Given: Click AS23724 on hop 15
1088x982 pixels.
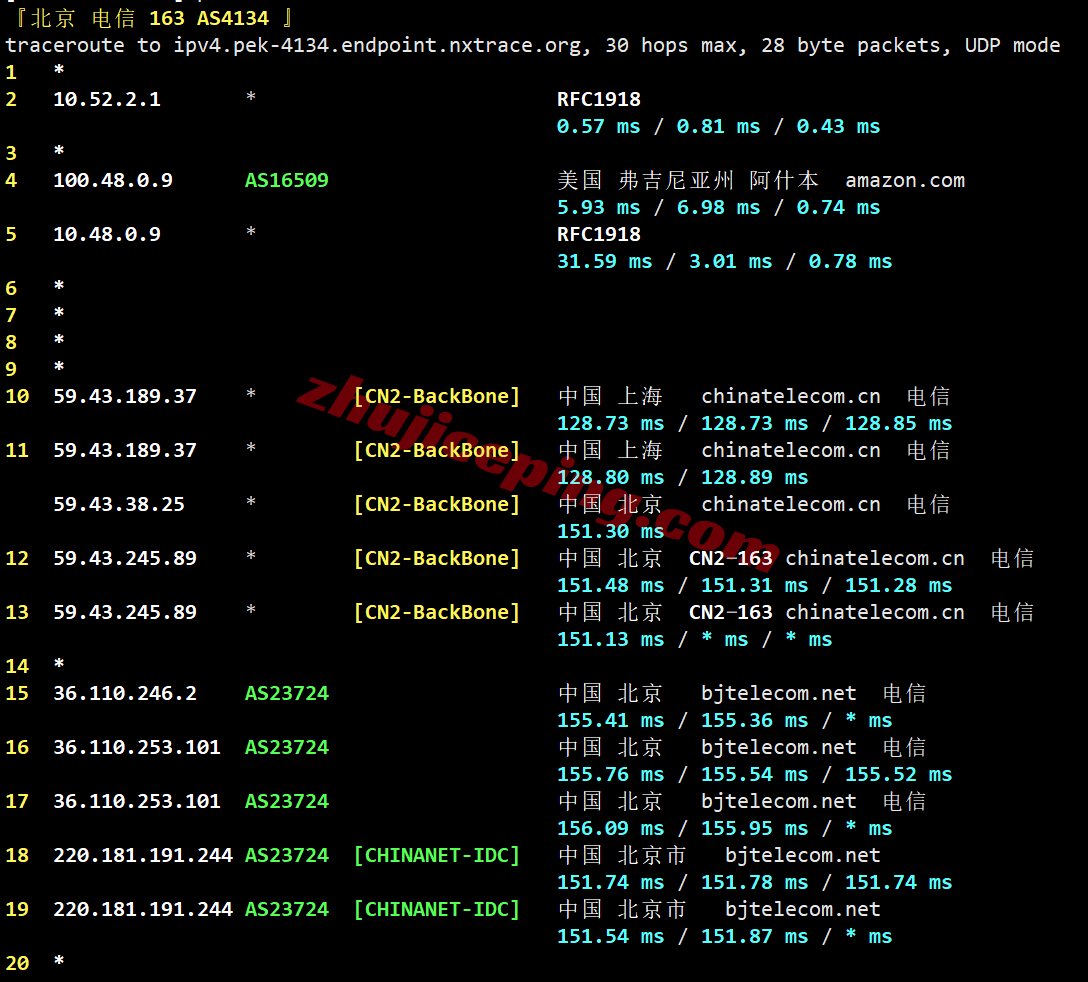Looking at the screenshot, I should [x=287, y=693].
